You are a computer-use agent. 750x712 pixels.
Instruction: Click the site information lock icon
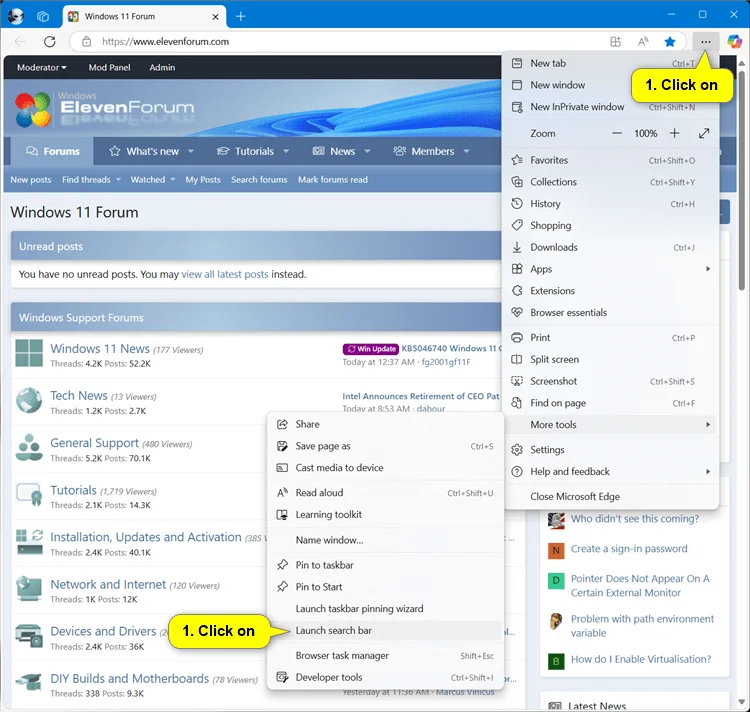[87, 42]
